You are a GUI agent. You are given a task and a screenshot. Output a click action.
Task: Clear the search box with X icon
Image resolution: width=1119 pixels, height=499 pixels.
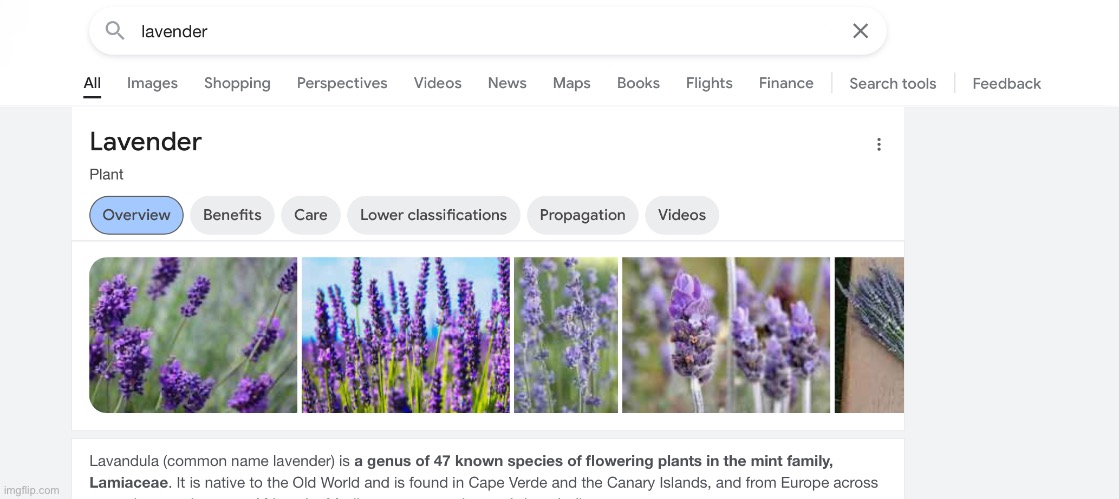coord(860,31)
